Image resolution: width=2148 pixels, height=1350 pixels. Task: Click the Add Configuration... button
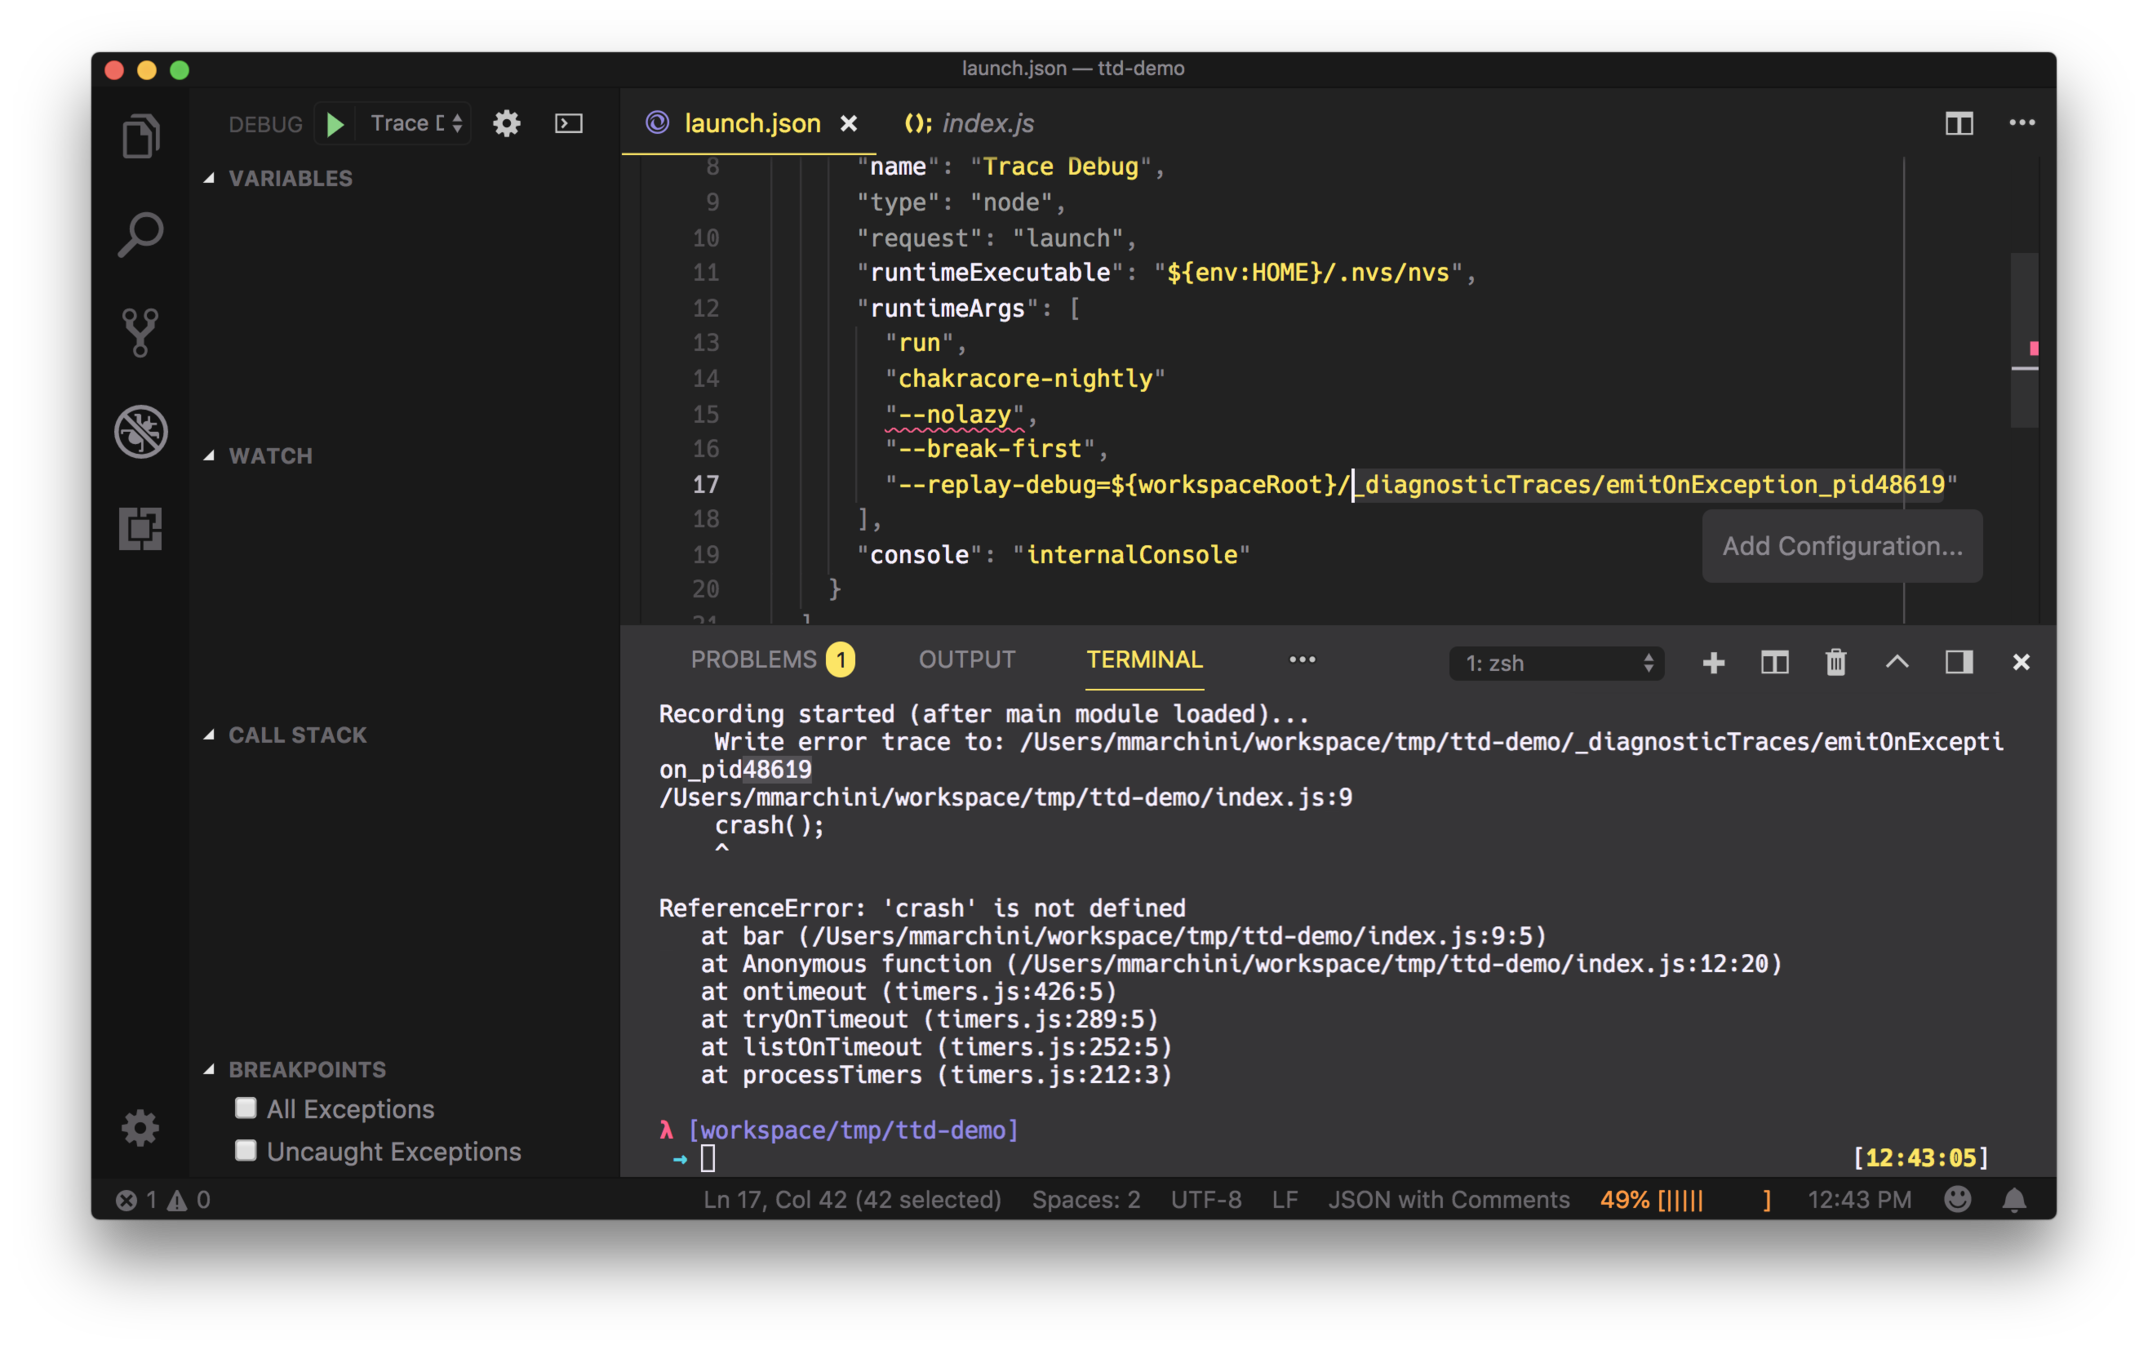coord(1841,546)
